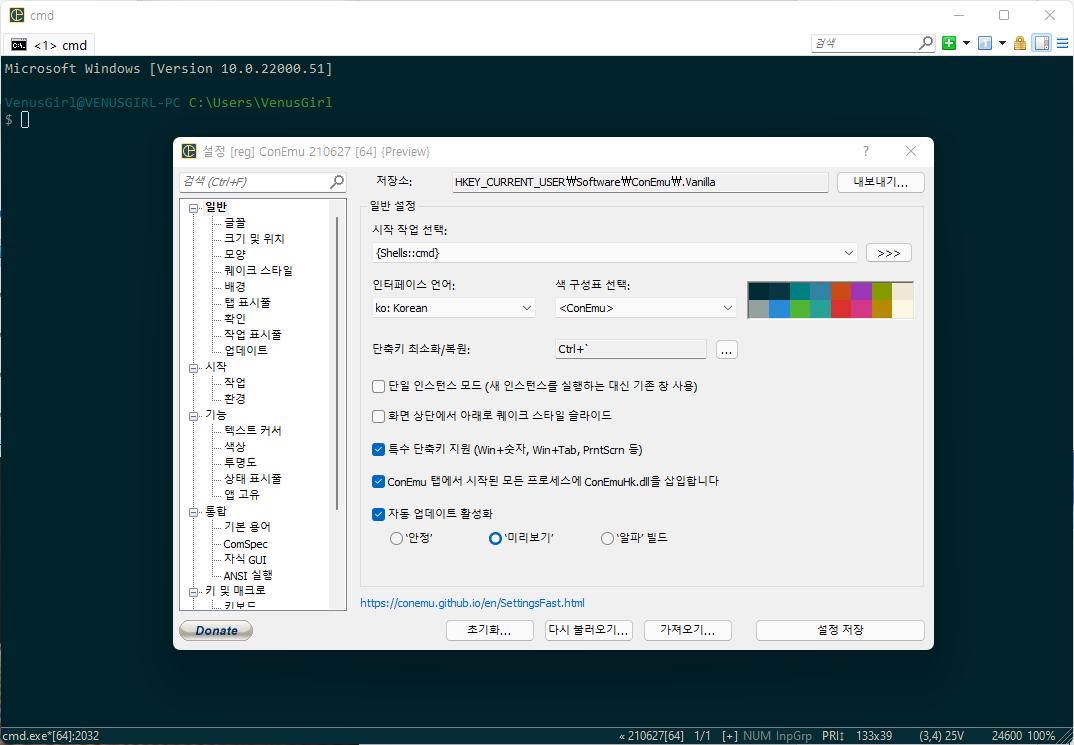The image size is (1074, 745).
Task: Click the 133x39 size in the status bar
Action: coord(874,736)
